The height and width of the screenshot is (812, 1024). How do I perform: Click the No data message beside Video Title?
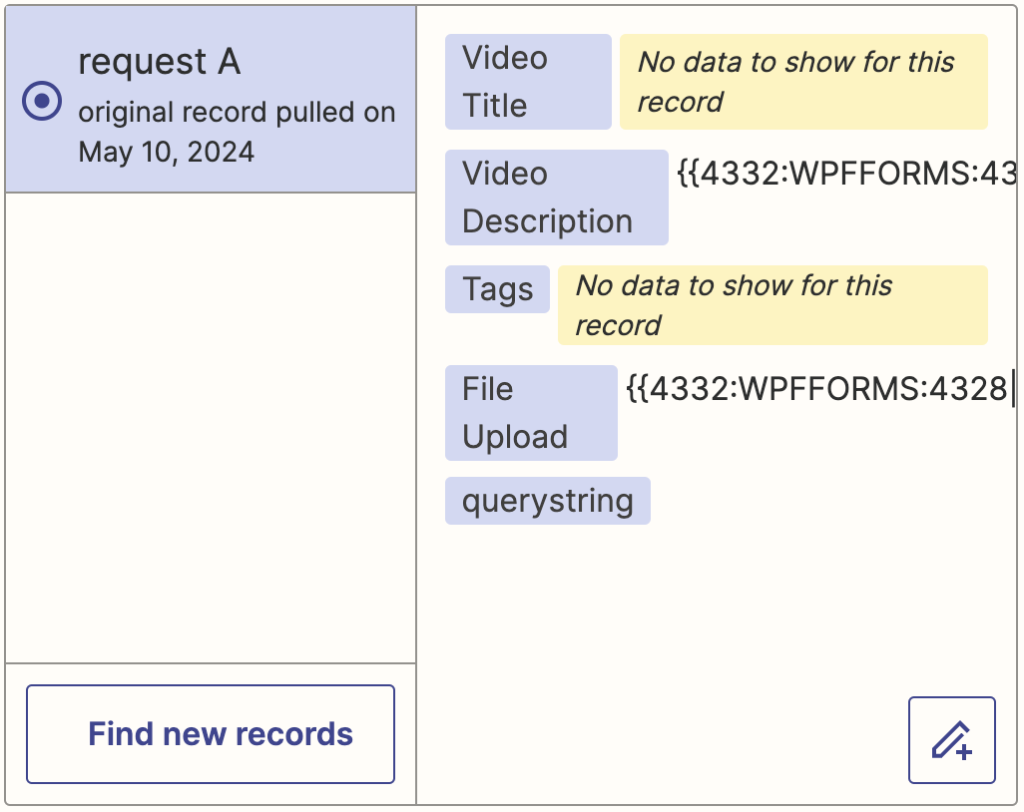(x=804, y=82)
